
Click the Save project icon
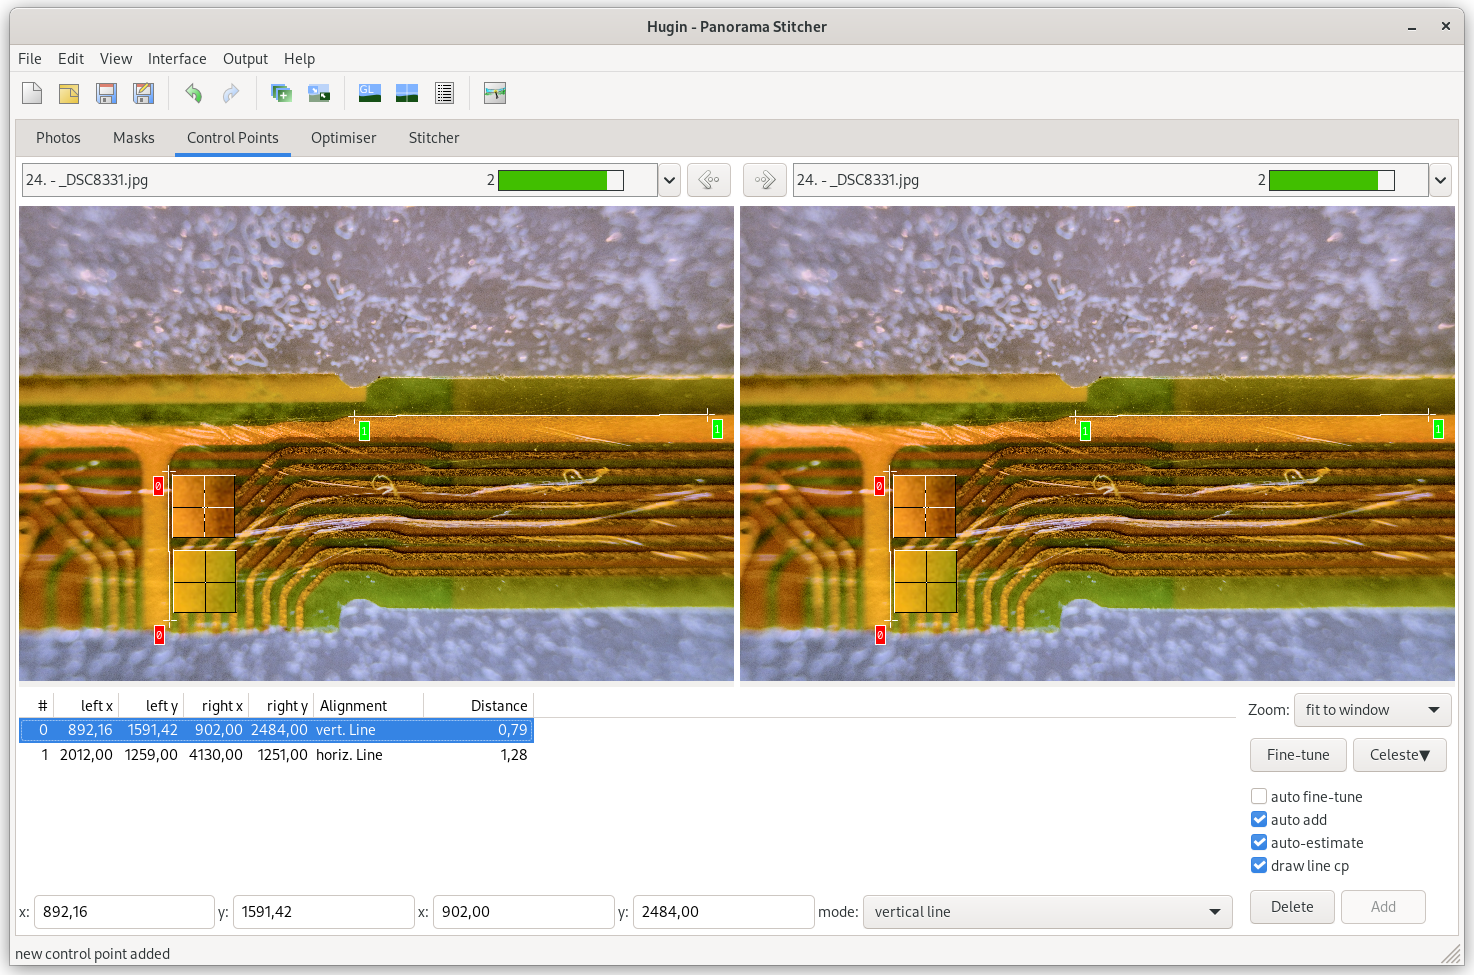(x=106, y=93)
